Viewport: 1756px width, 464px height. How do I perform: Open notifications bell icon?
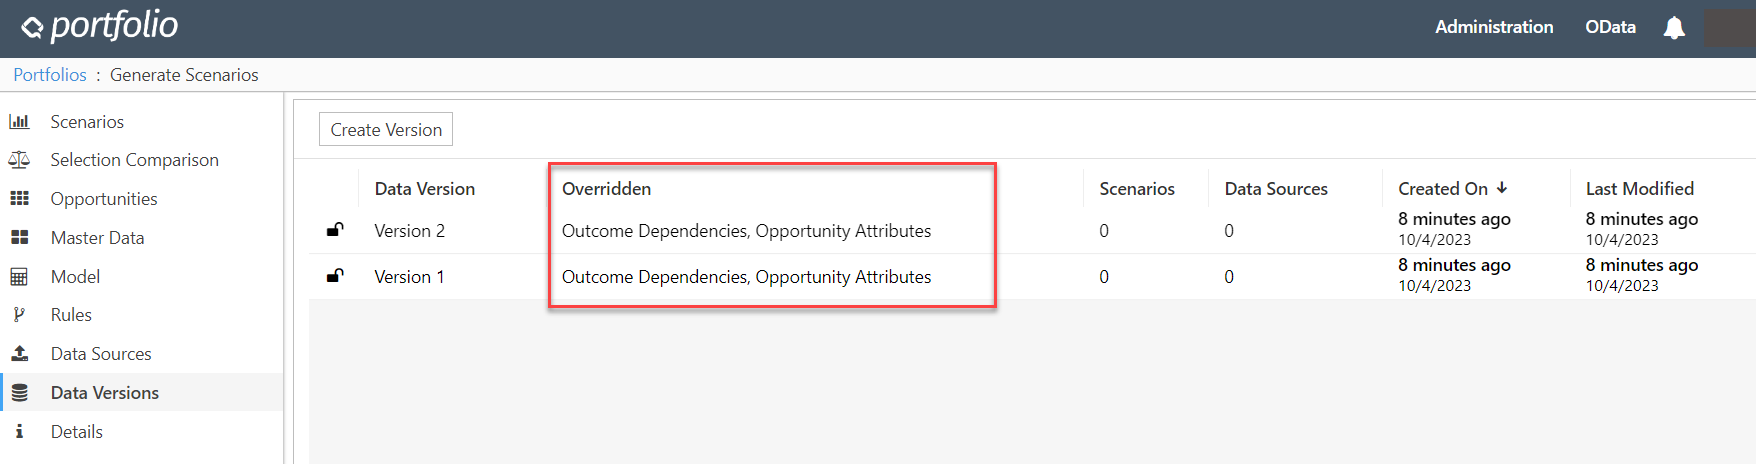1674,28
